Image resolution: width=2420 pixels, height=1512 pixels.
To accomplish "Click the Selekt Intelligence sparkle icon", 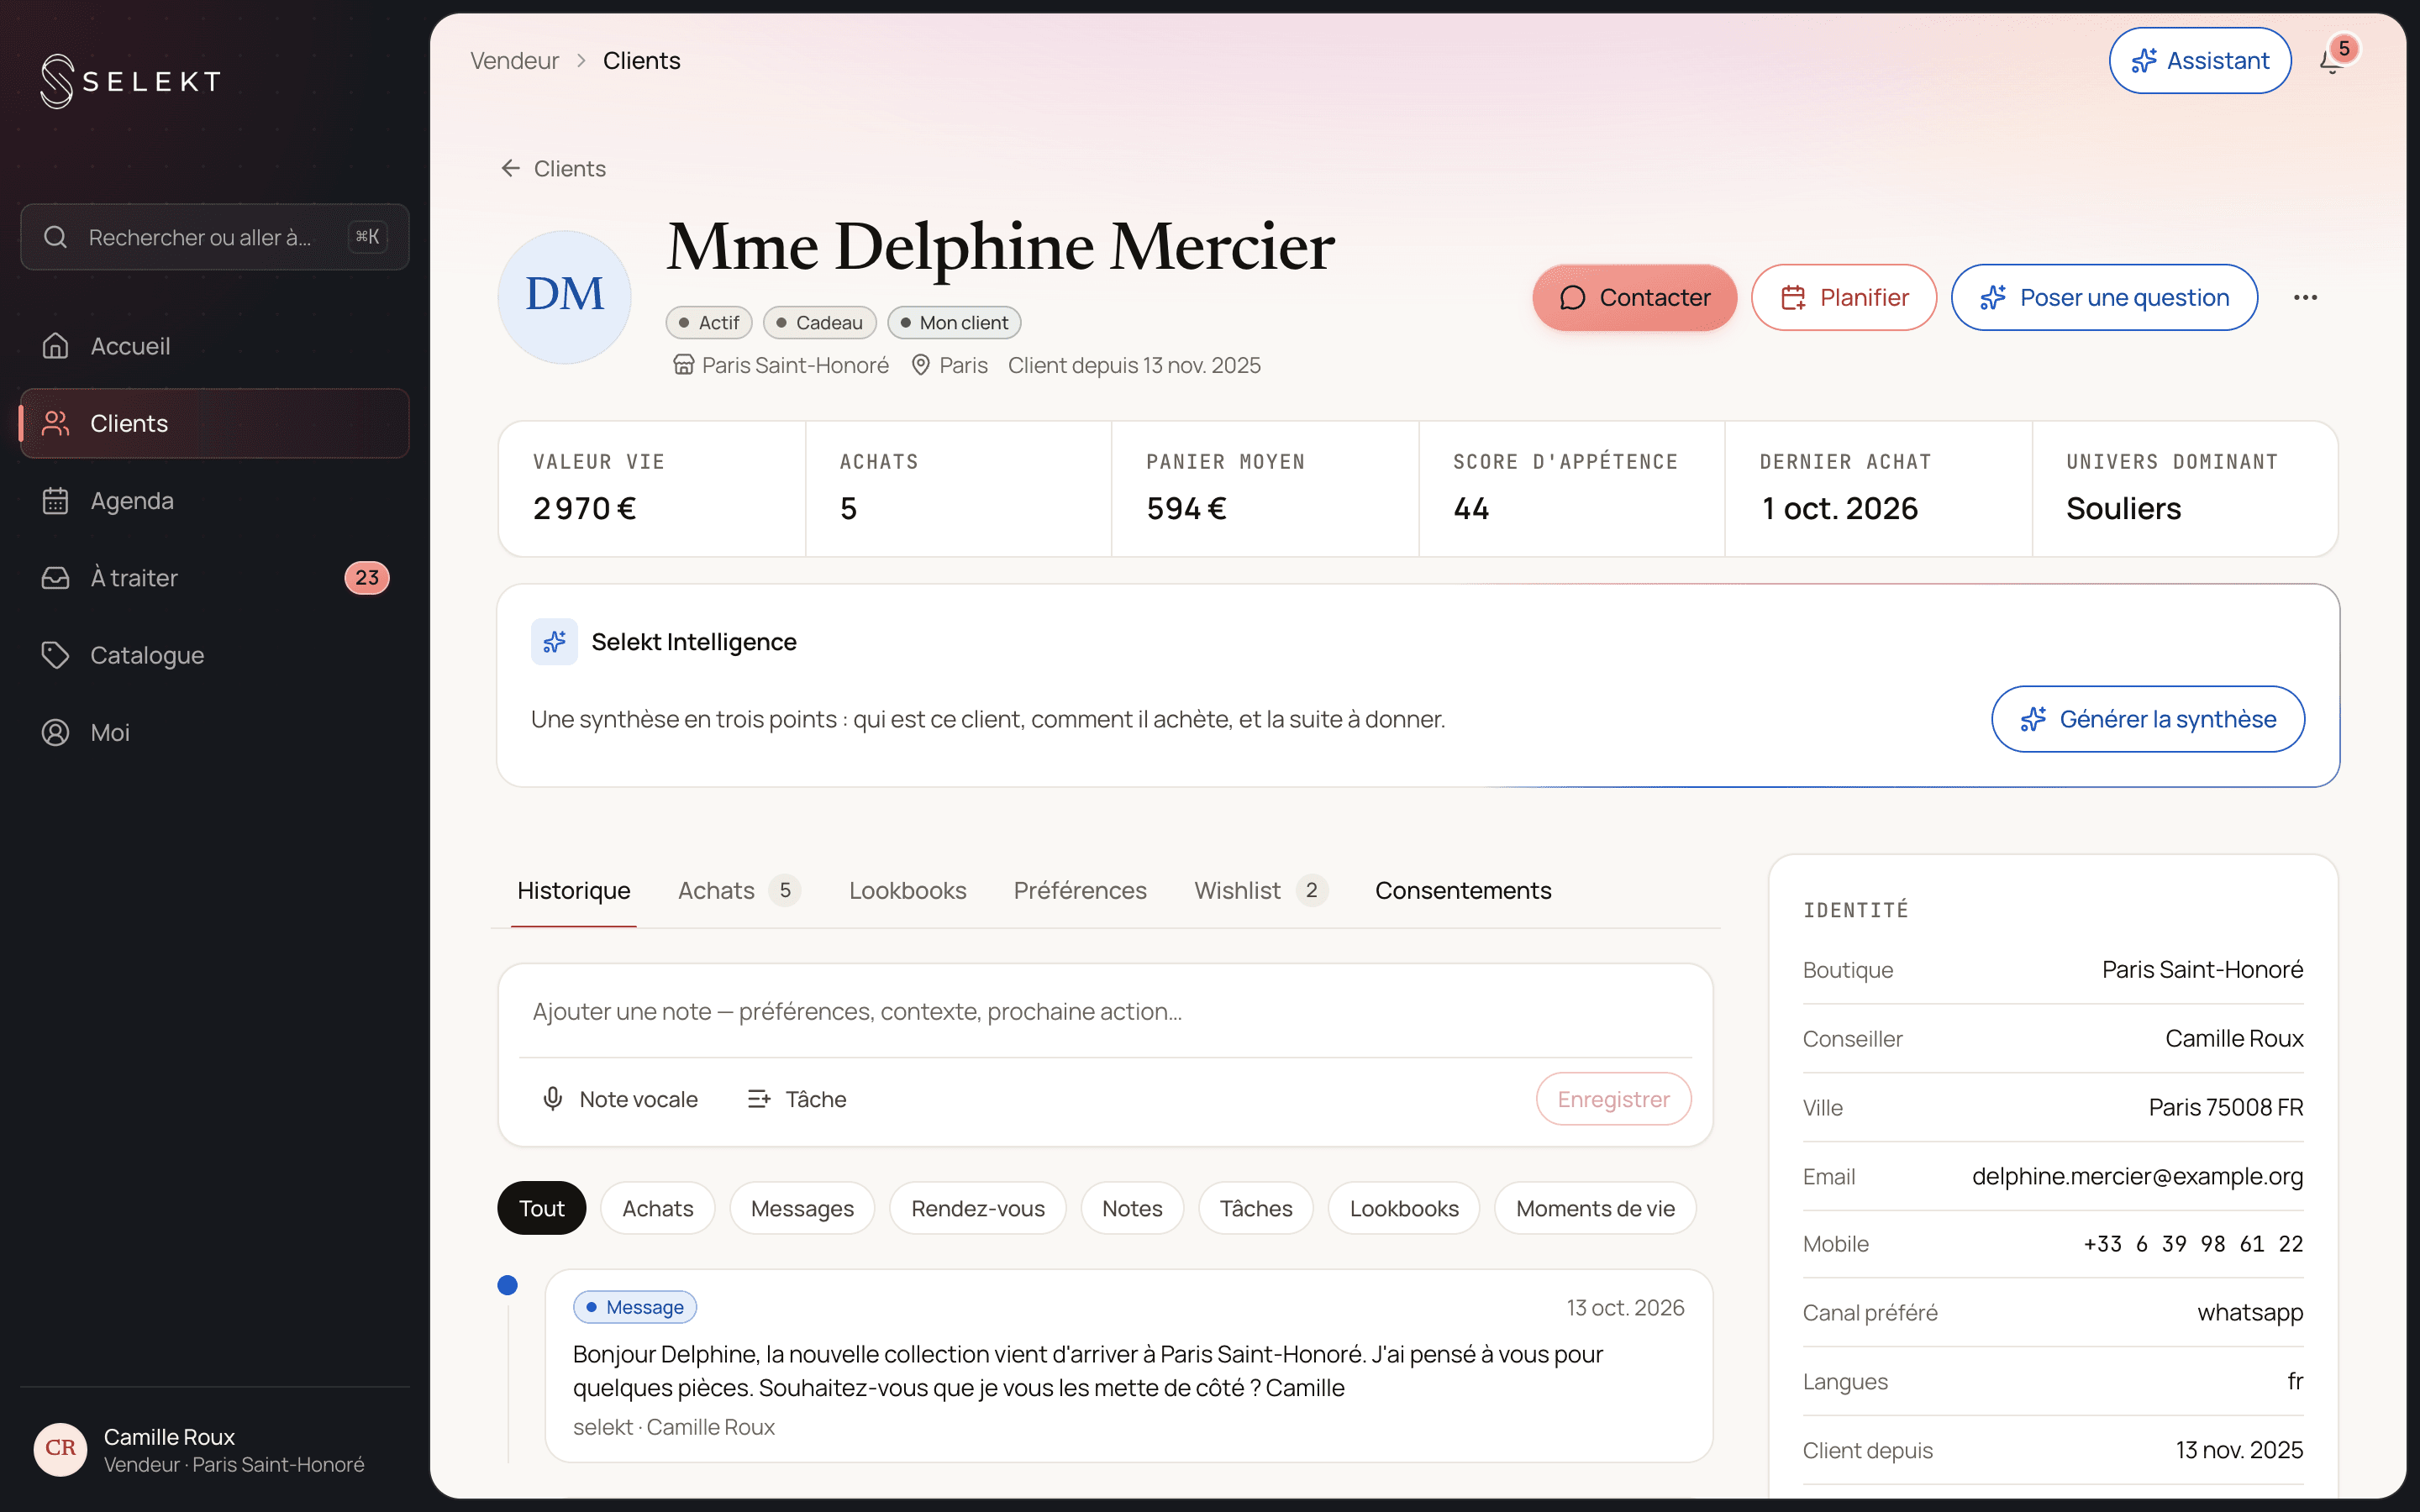I will [554, 641].
